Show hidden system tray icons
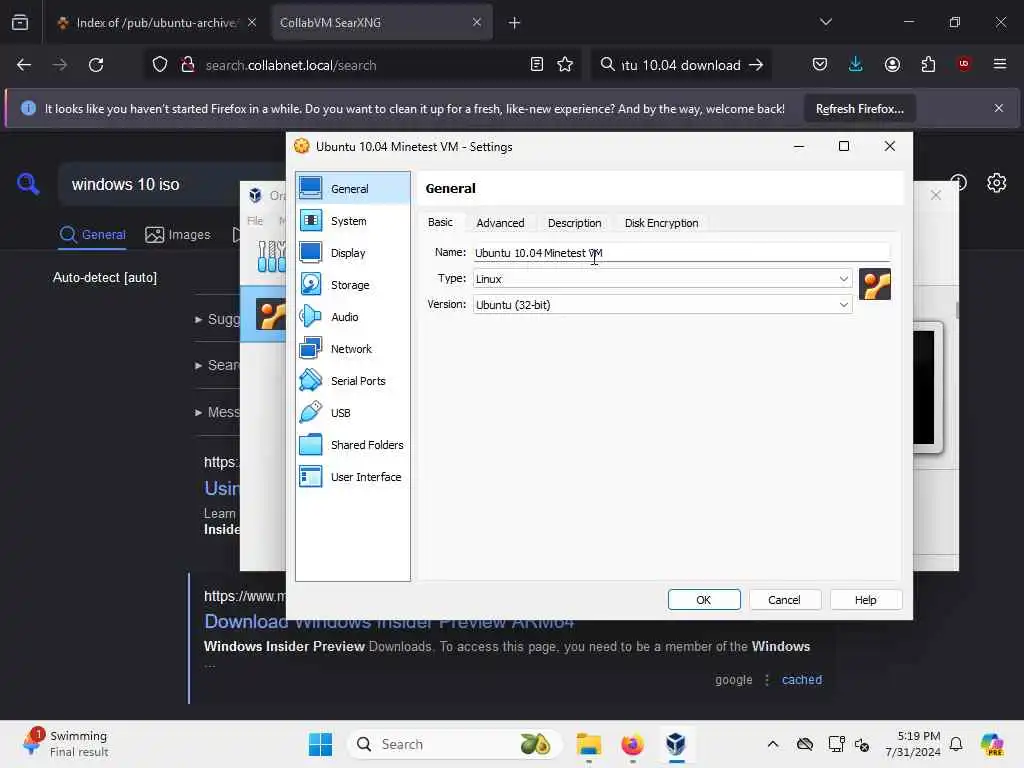This screenshot has width=1024, height=768. 773,744
